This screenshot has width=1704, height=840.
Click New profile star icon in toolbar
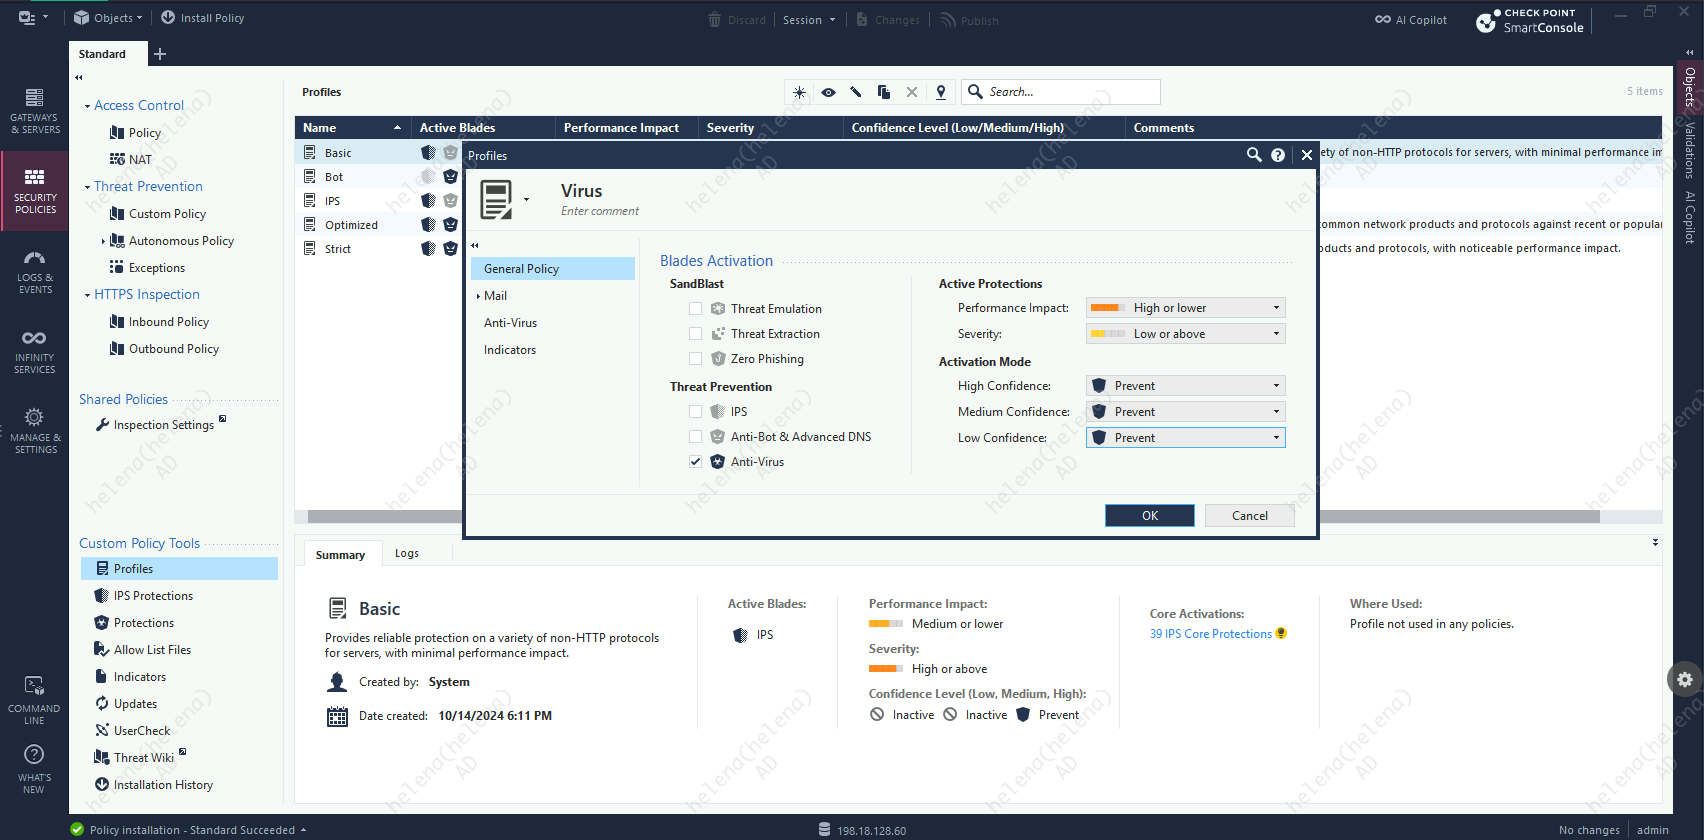(799, 92)
